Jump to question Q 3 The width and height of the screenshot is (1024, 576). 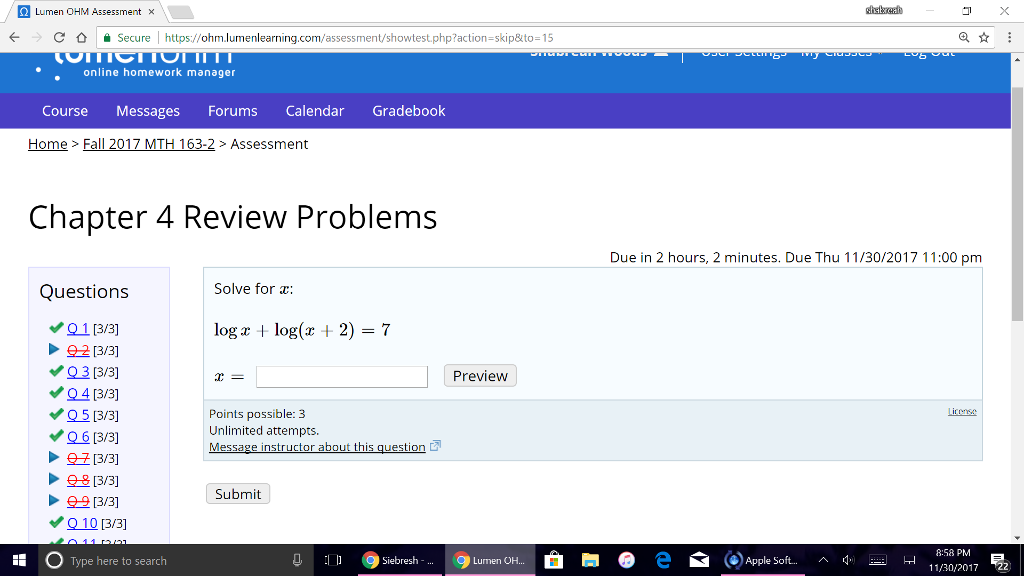tap(78, 372)
